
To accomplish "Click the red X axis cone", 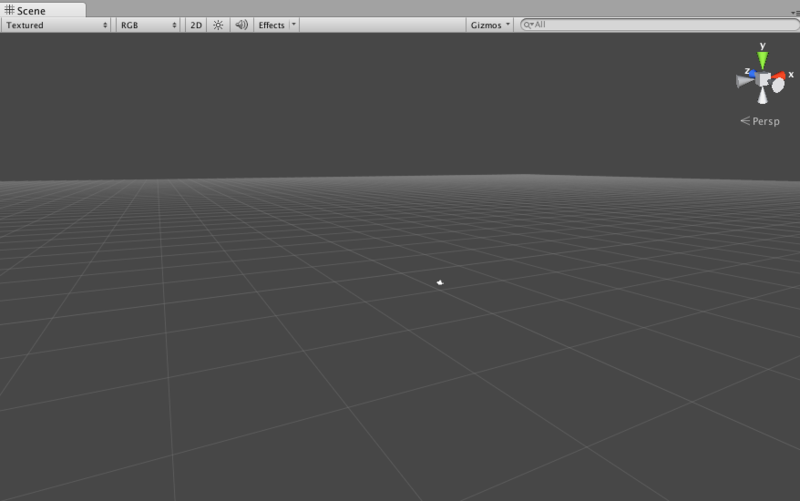I will point(779,76).
